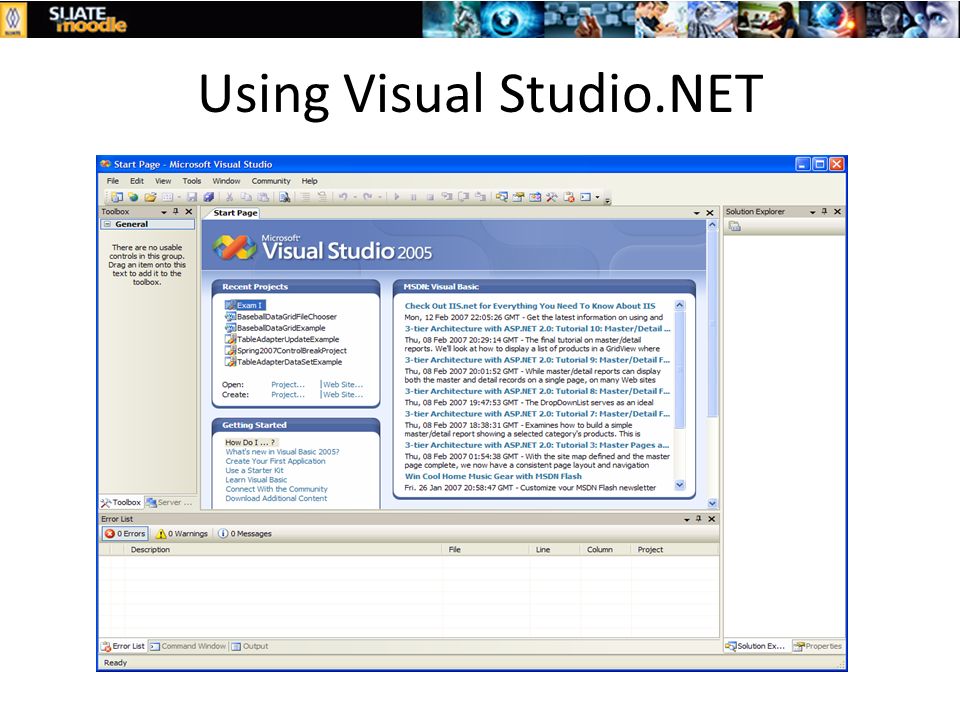Toggle the 0 Messages filter button
The width and height of the screenshot is (960, 720).
245,534
